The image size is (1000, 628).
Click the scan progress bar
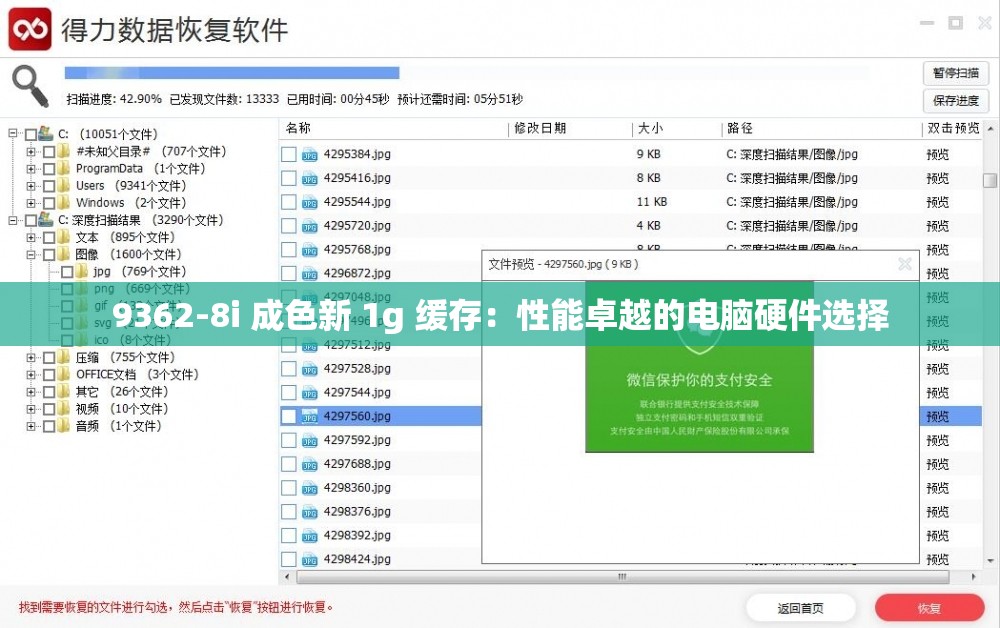[230, 72]
